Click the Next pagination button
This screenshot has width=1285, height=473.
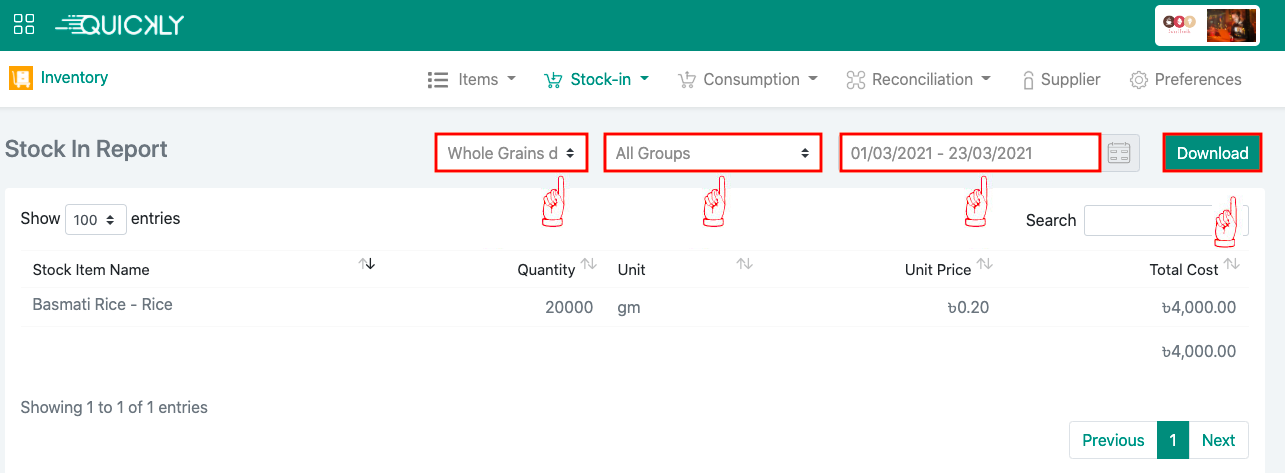tap(1218, 440)
